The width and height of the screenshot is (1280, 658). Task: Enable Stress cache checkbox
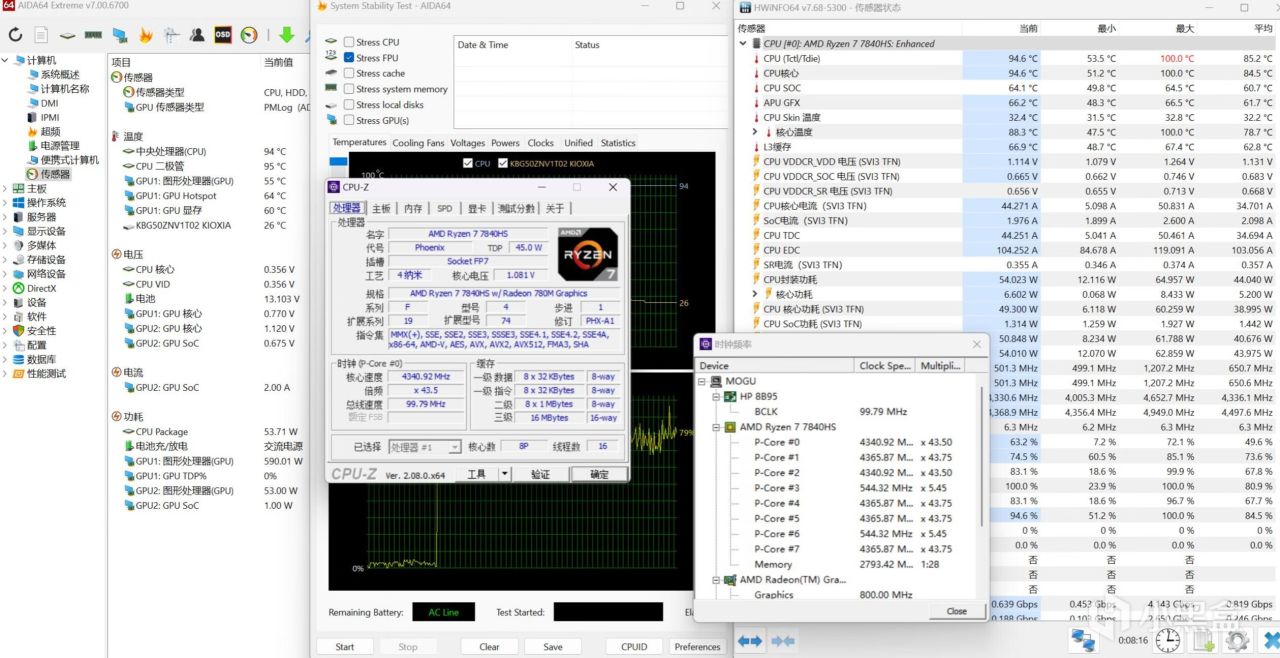349,73
